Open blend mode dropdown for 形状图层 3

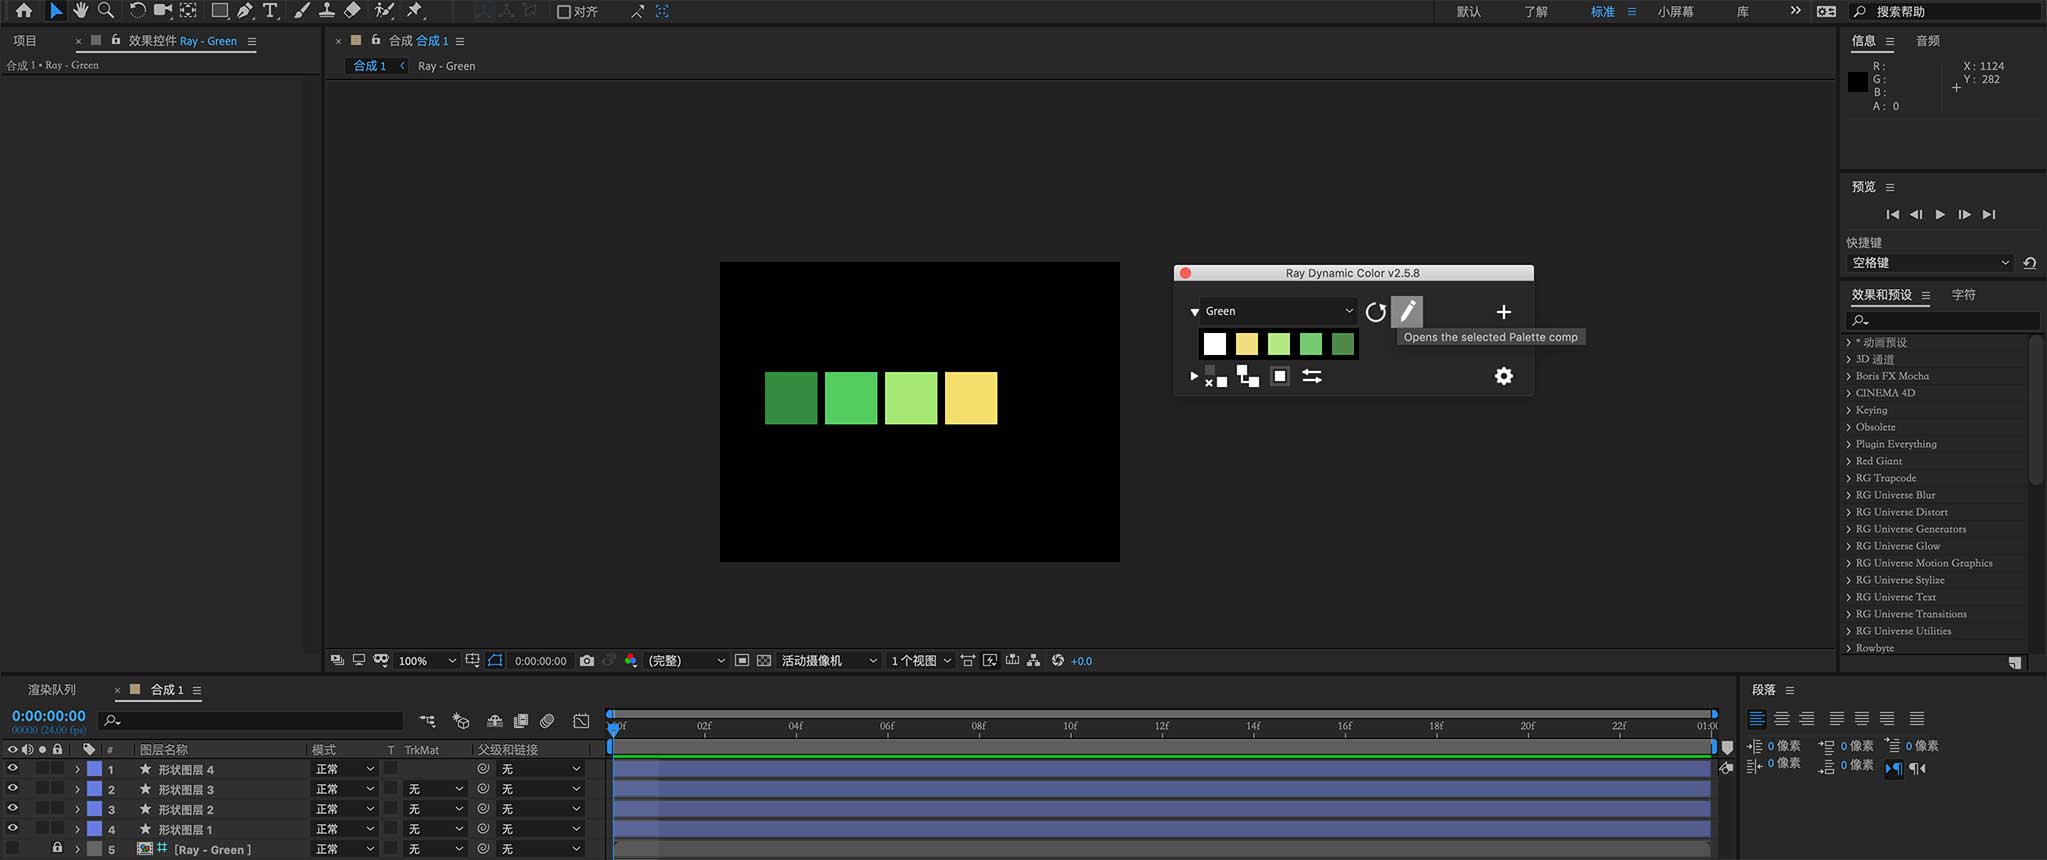[x=345, y=789]
